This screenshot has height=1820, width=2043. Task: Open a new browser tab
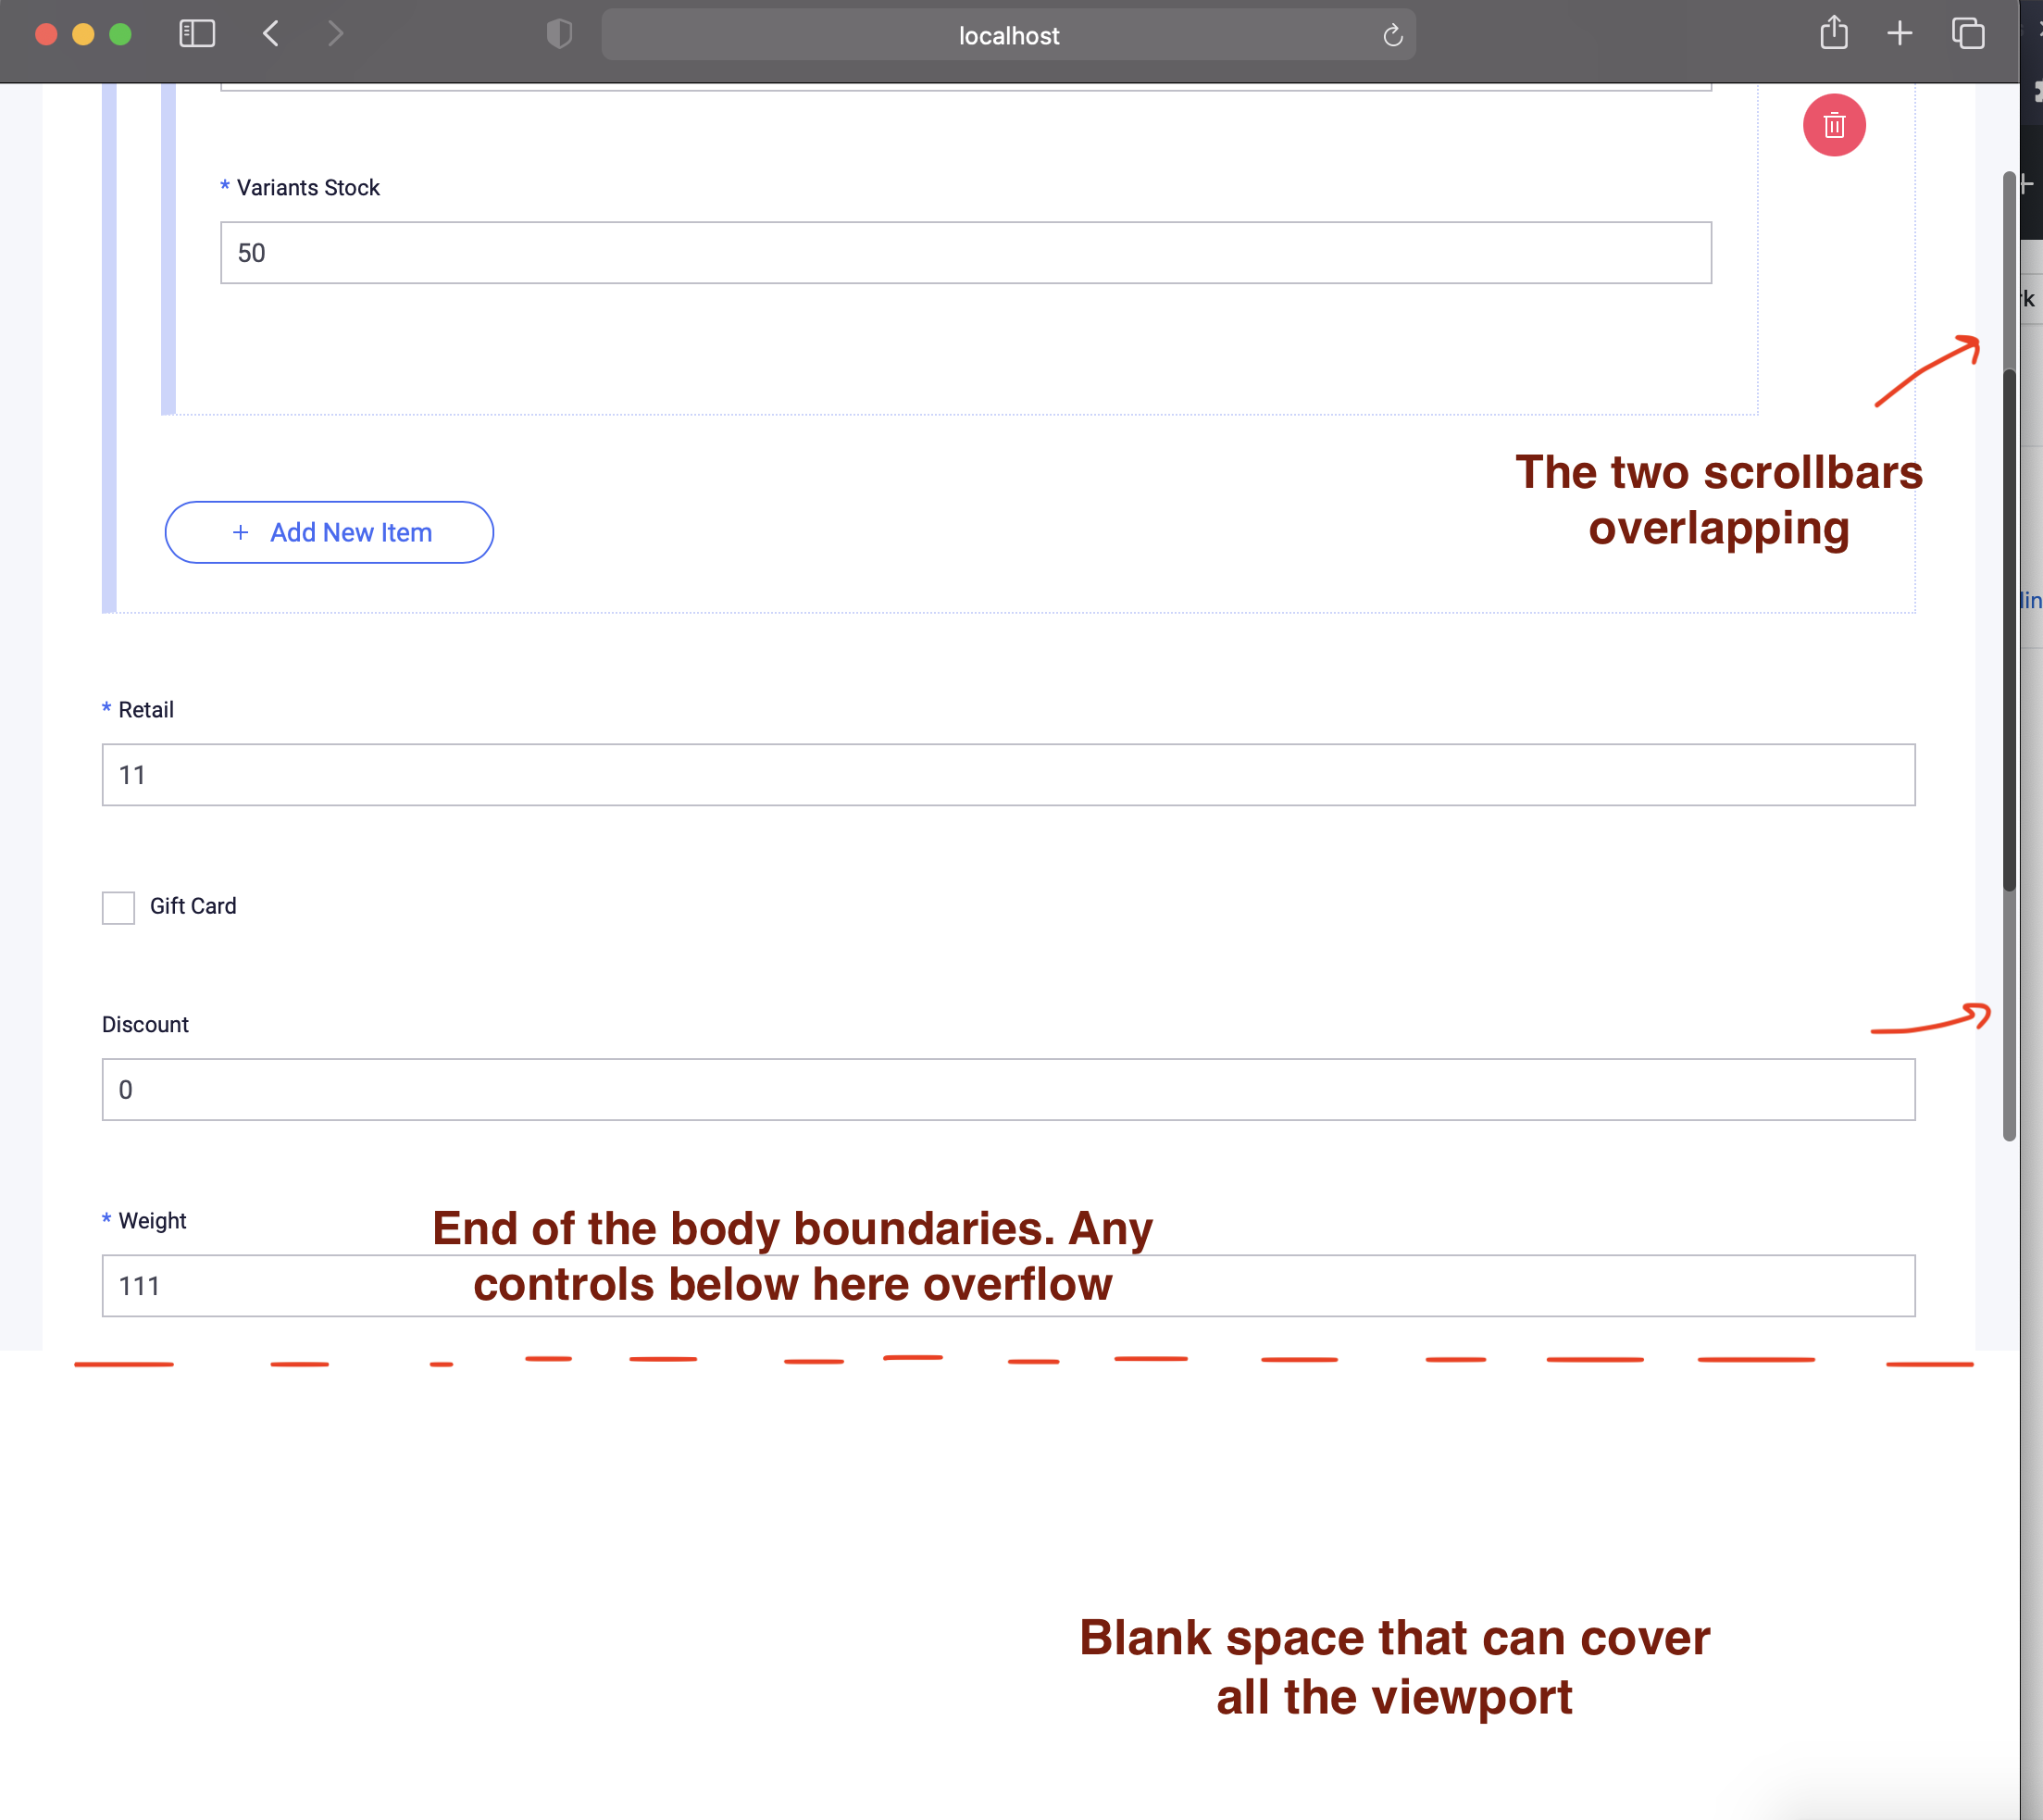[1900, 33]
